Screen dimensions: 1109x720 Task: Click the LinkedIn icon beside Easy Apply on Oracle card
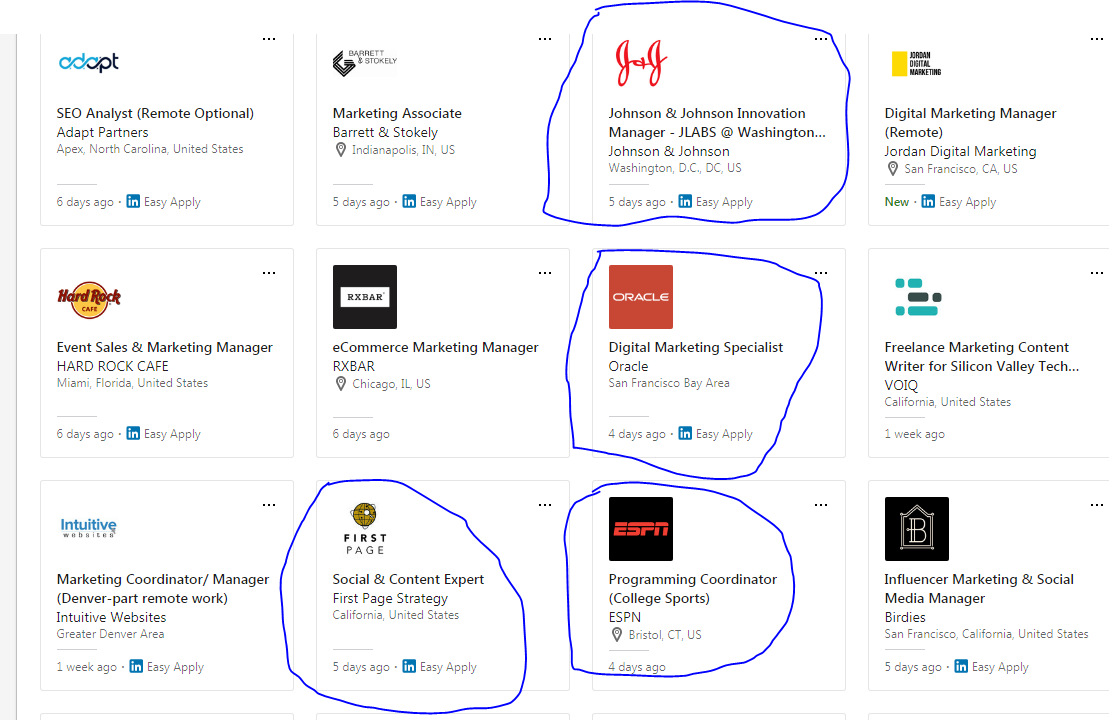tap(685, 434)
